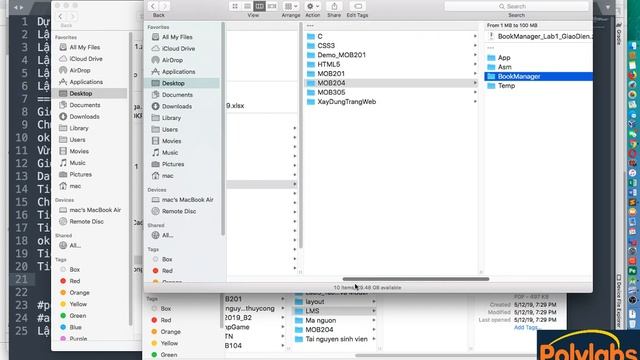Open iCloud Drive in front Finder sidebar
The width and height of the screenshot is (640, 360).
pos(178,48)
